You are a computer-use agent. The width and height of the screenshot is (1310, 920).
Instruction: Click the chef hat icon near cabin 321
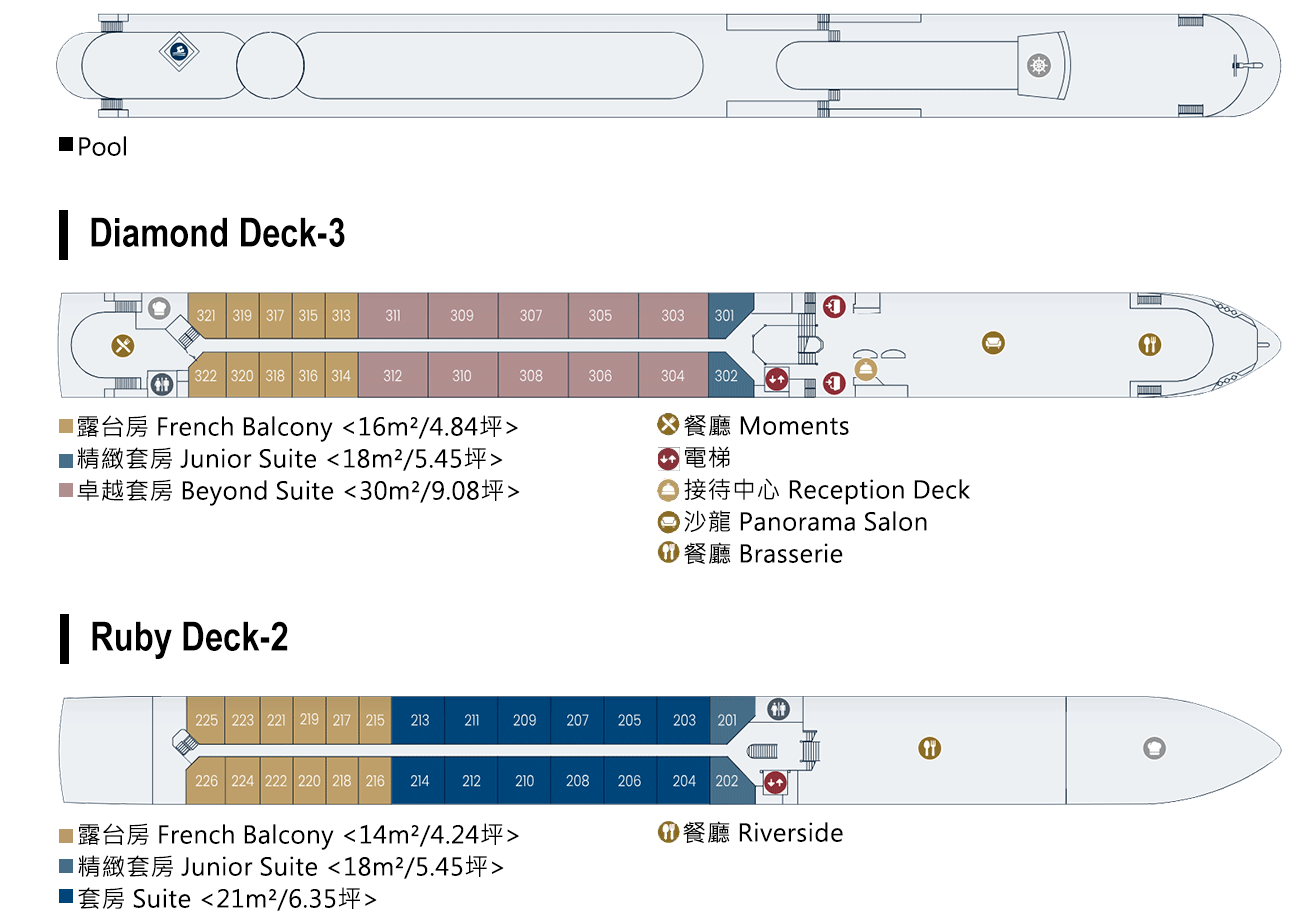coord(159,308)
